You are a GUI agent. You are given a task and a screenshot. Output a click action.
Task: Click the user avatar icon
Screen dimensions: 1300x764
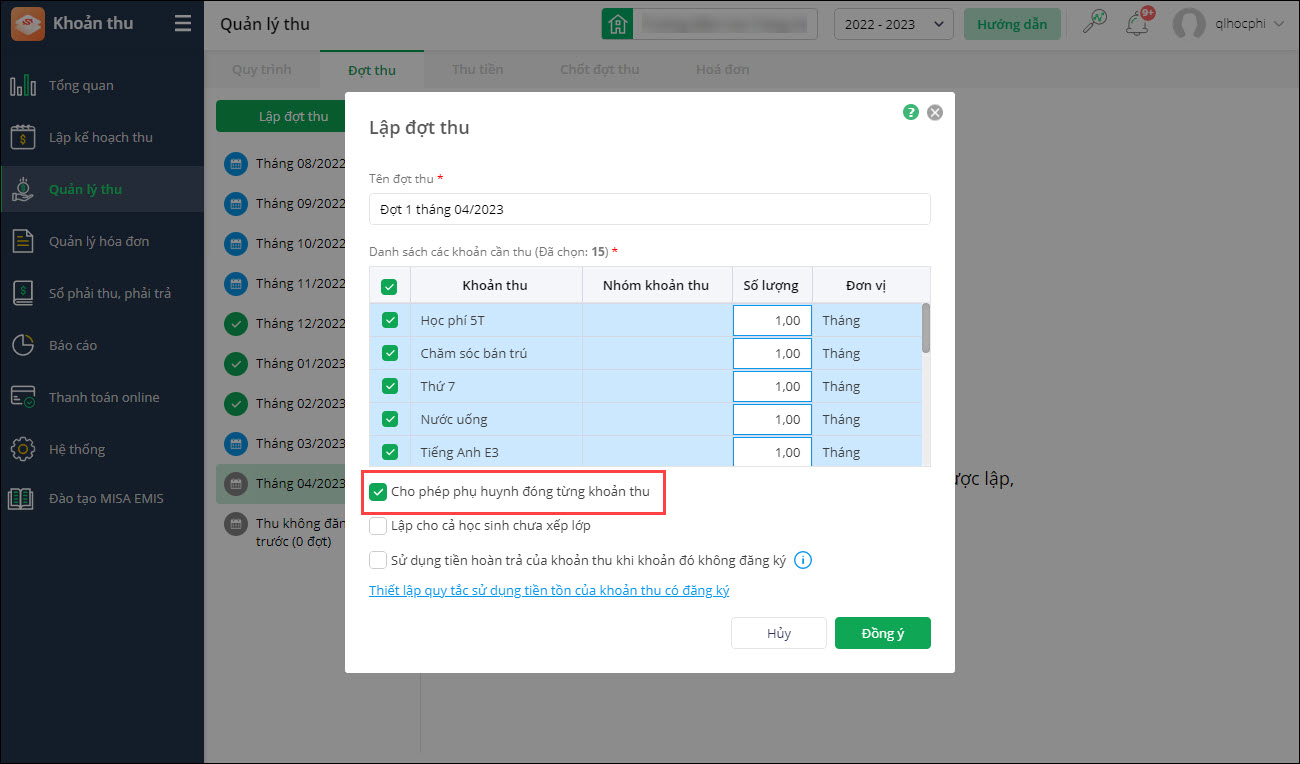tap(1189, 24)
